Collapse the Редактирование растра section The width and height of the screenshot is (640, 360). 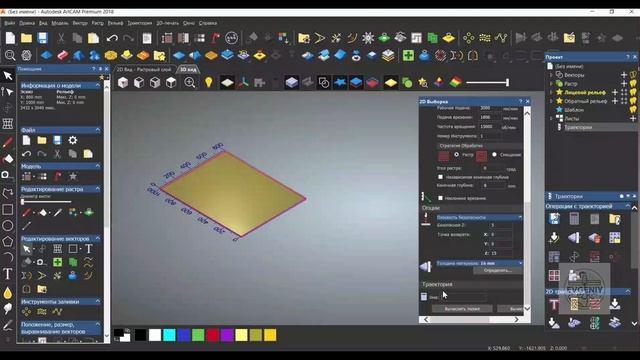[98, 189]
